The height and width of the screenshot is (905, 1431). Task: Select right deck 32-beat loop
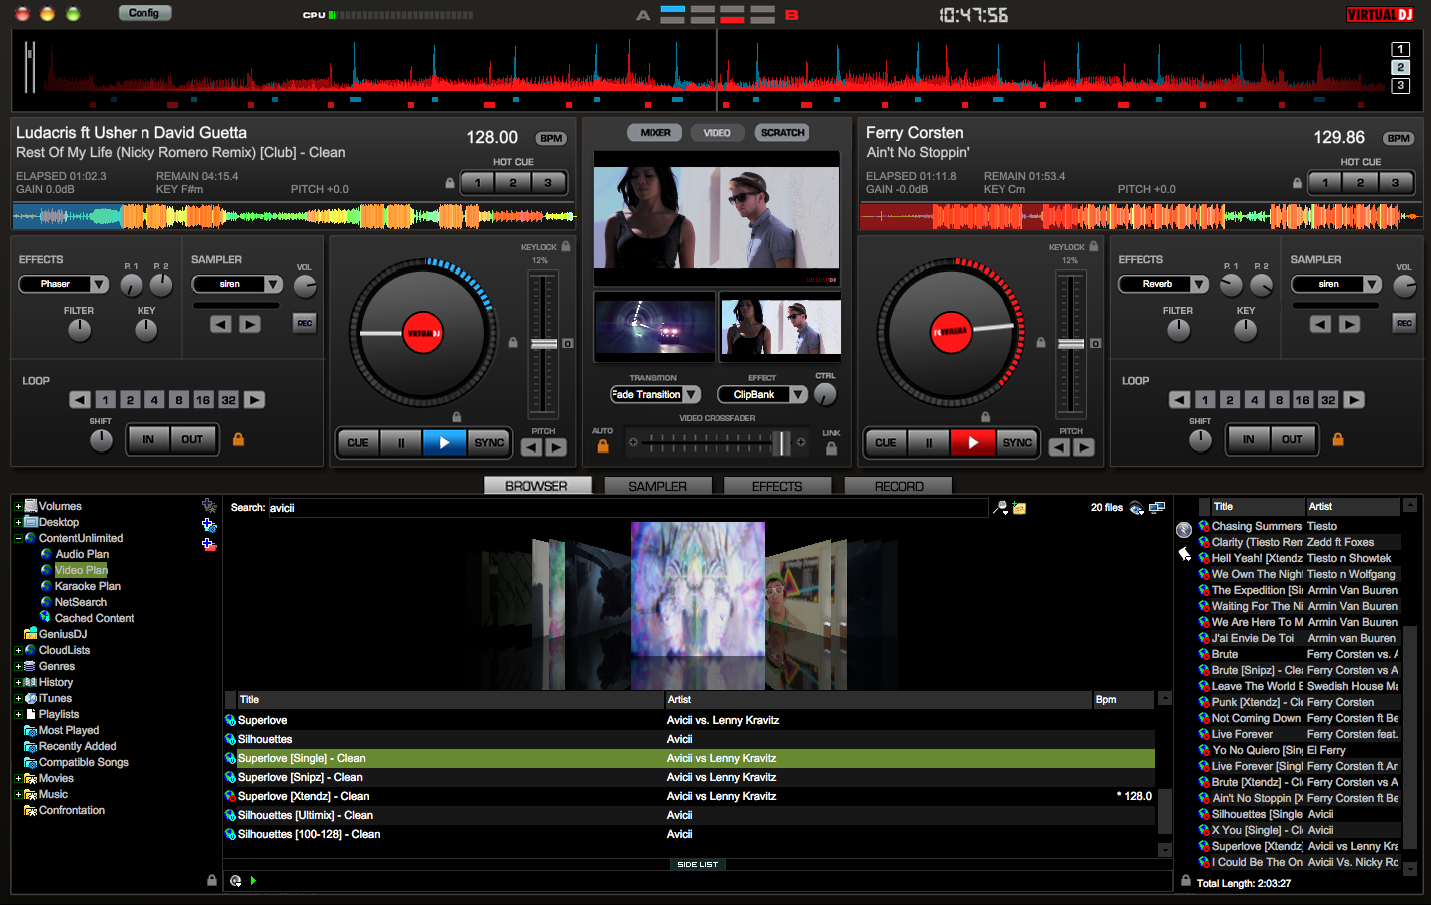[x=1328, y=400]
